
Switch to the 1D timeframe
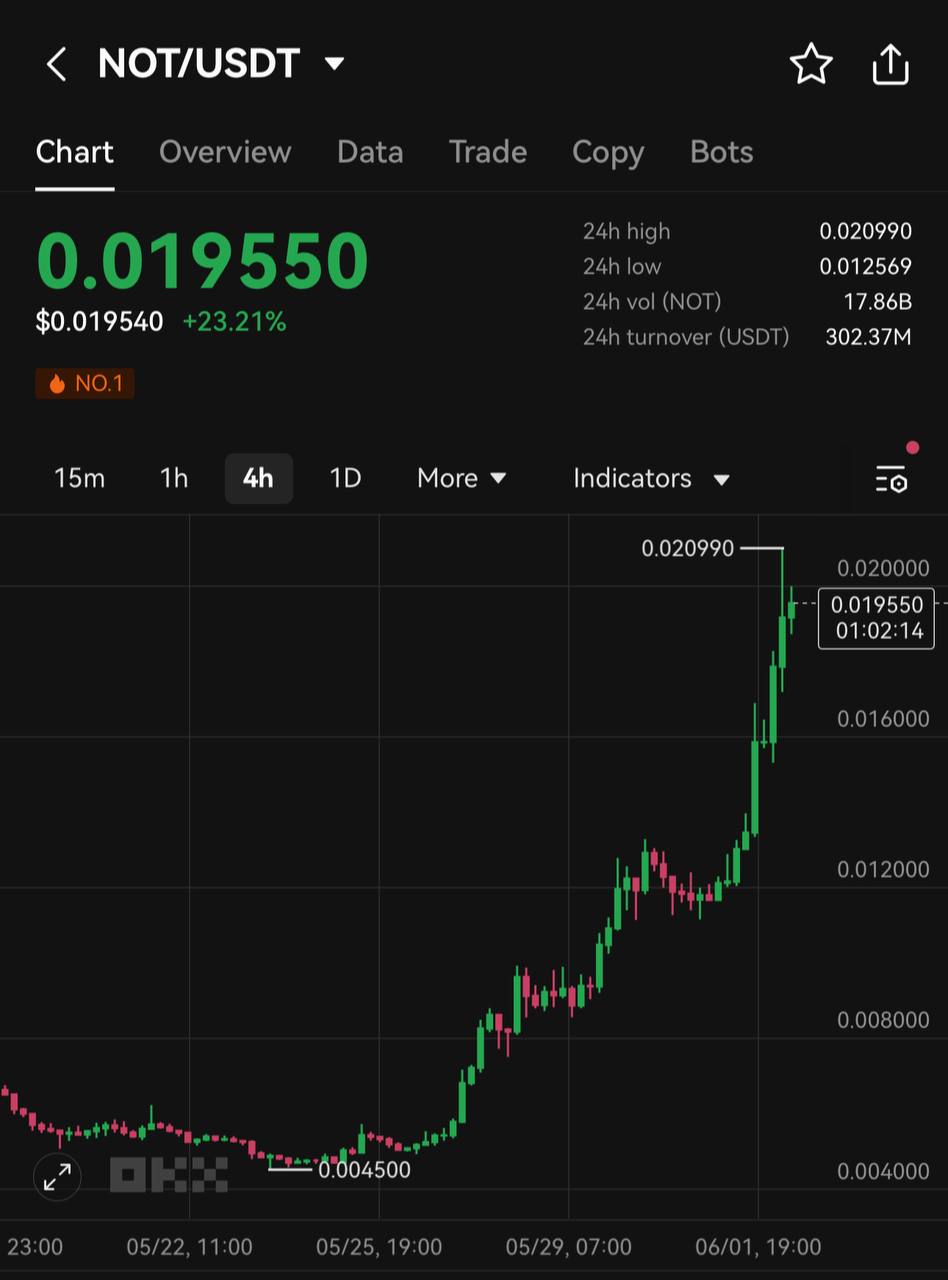pyautogui.click(x=345, y=479)
